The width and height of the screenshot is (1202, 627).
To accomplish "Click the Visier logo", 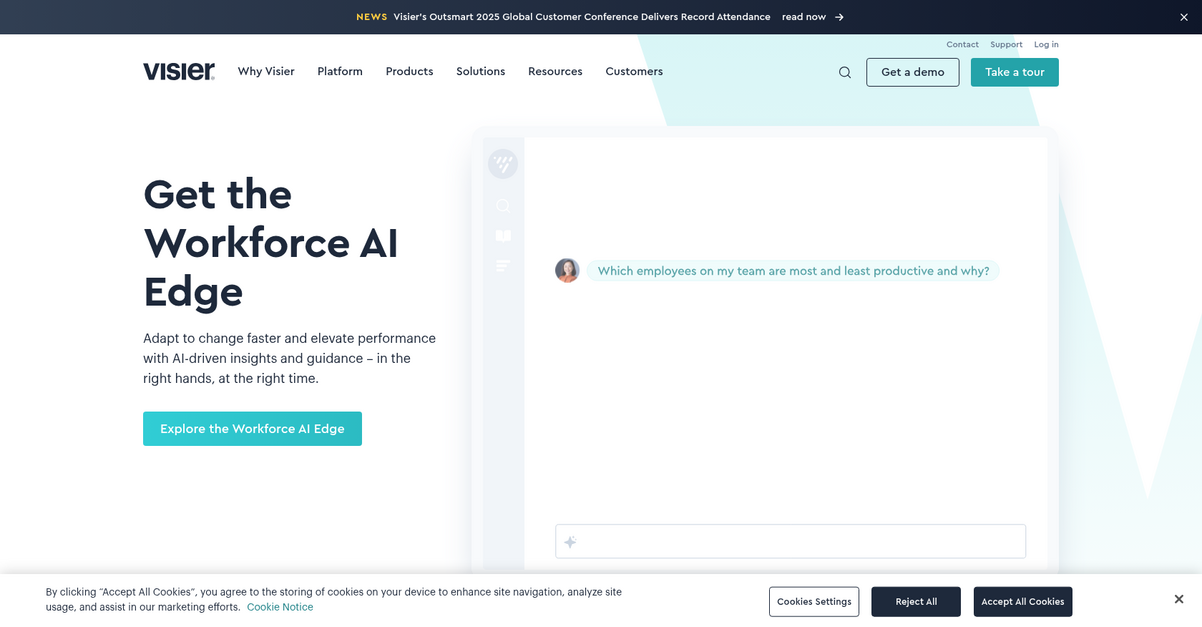I will click(179, 71).
